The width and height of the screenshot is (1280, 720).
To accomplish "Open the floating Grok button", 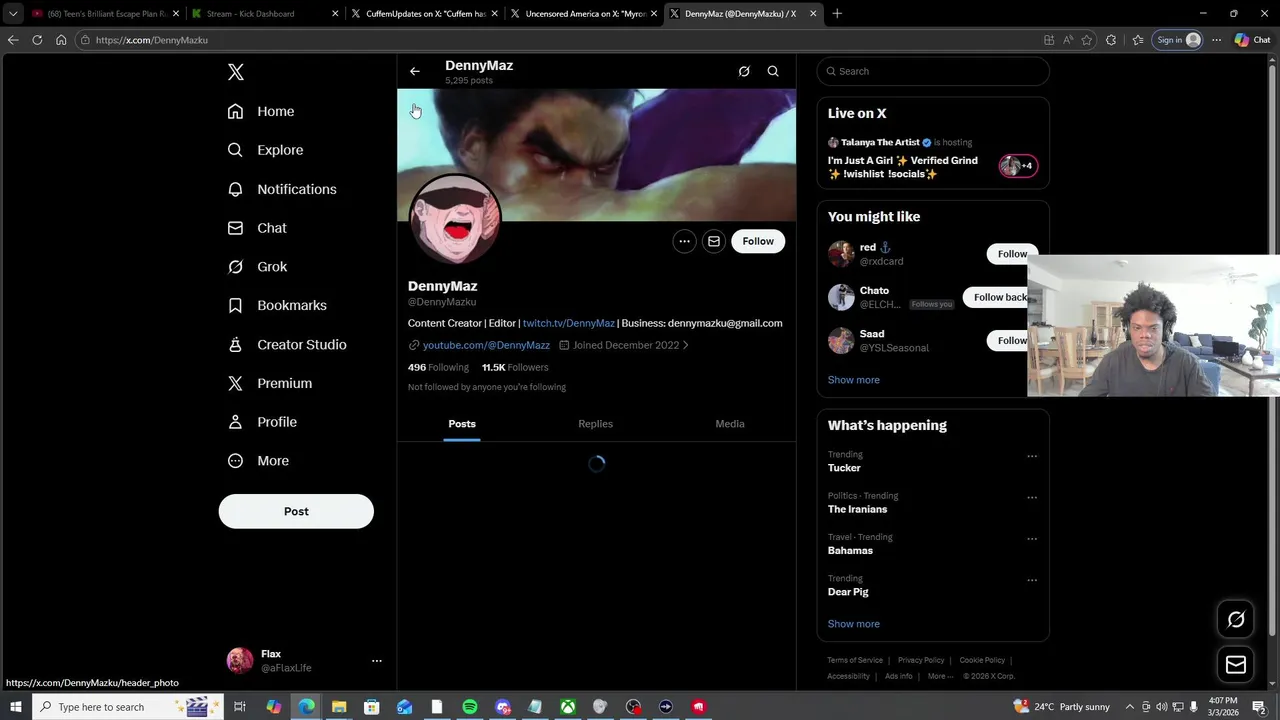I will [1236, 620].
